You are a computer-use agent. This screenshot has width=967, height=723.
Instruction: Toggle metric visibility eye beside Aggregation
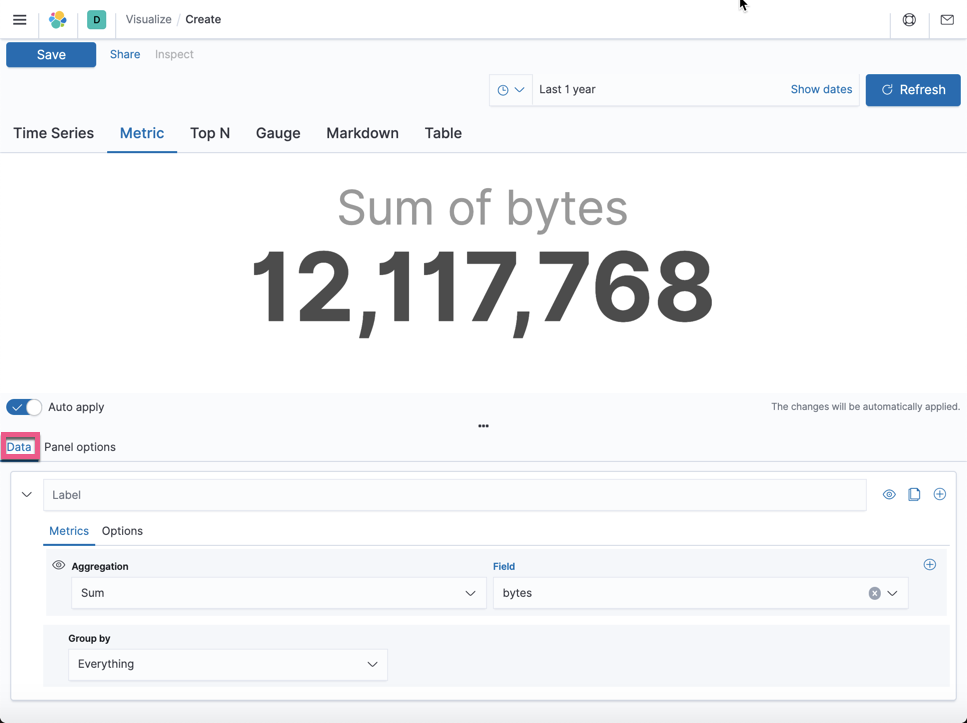pyautogui.click(x=58, y=565)
